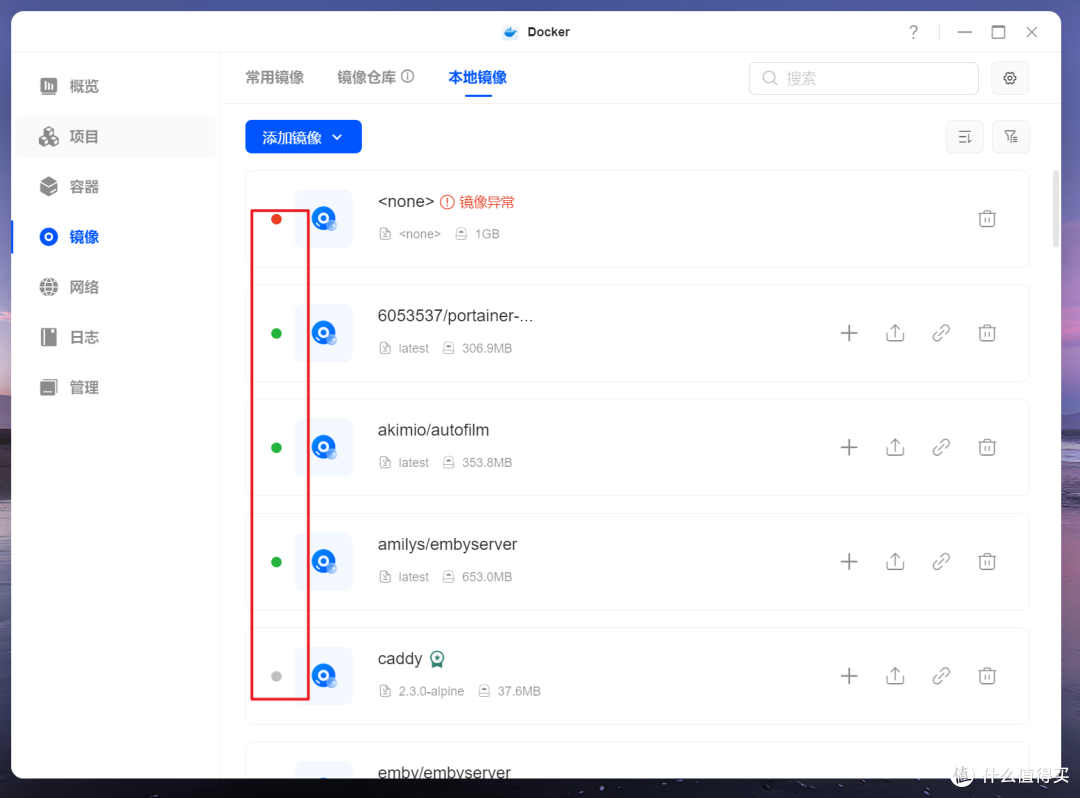Delete the <none> abnormal image
1080x798 pixels.
click(987, 219)
